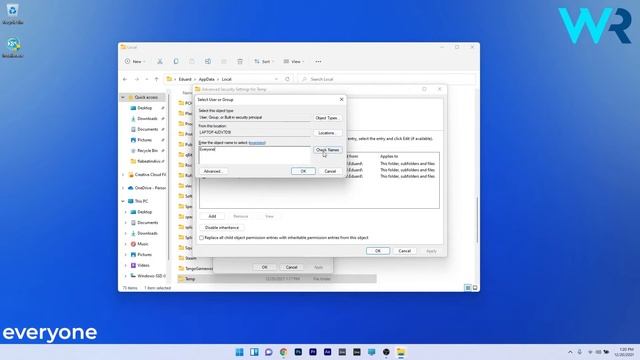This screenshot has width=640, height=360.
Task: Click Check Names in Select User dialog
Action: (x=327, y=150)
